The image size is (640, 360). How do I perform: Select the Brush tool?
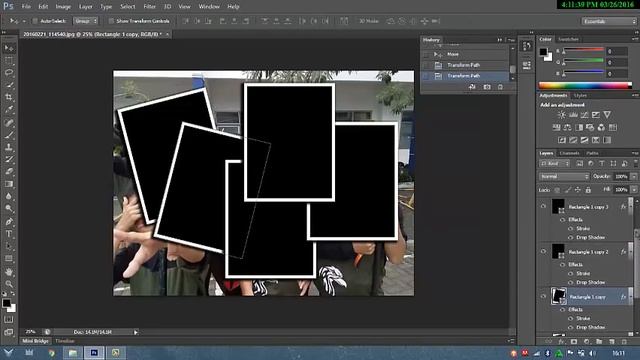click(x=9, y=135)
